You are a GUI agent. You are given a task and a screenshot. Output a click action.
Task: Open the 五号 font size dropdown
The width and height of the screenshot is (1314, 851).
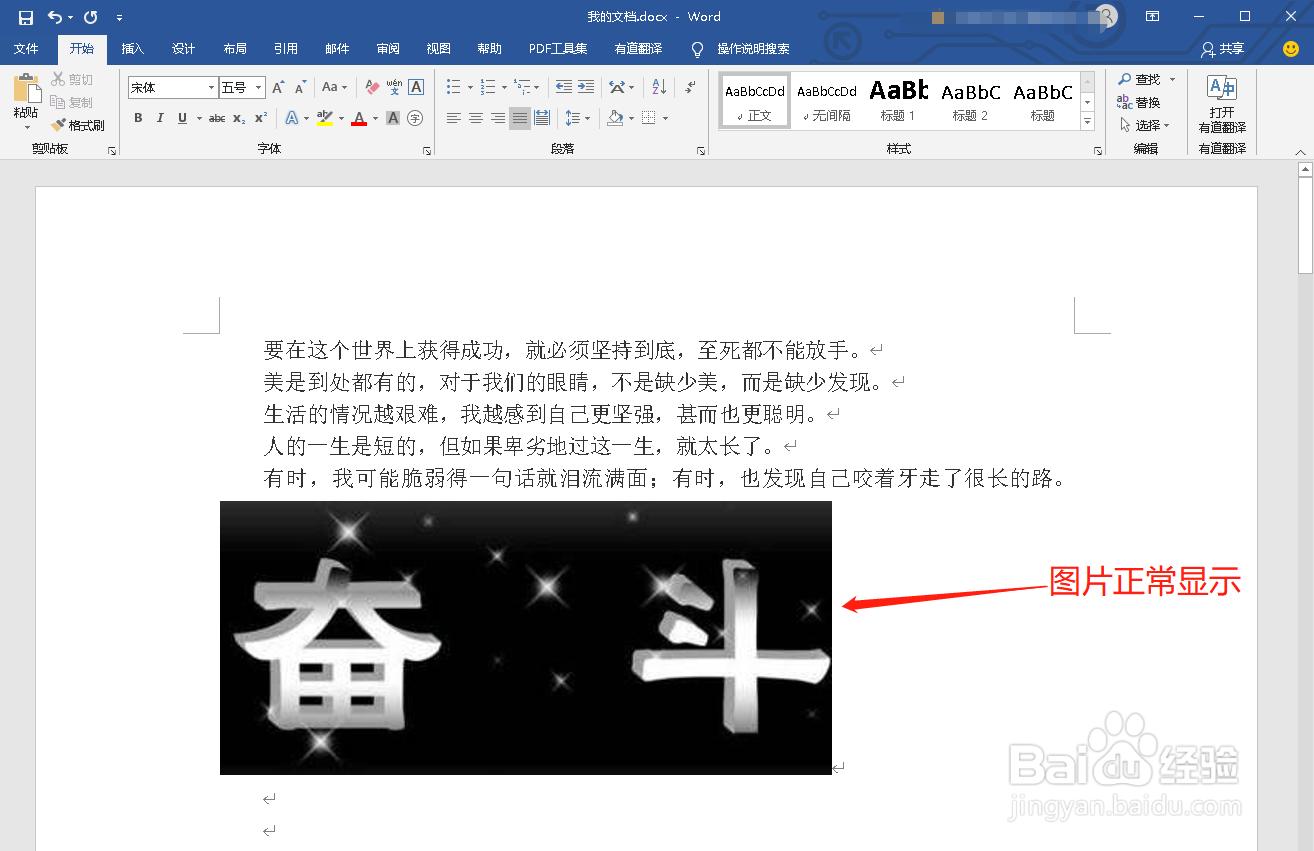point(258,87)
